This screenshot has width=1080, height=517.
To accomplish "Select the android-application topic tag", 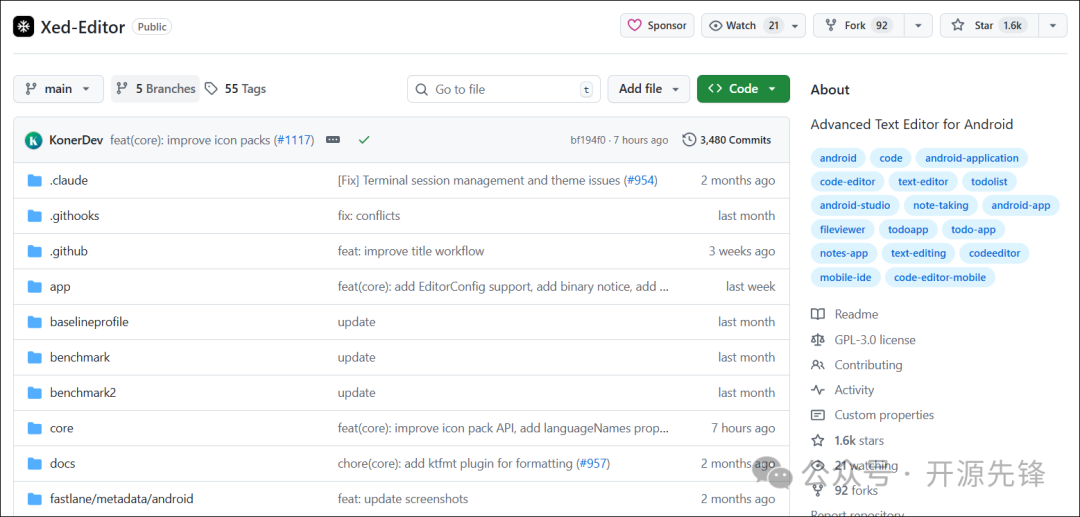I will 972,158.
